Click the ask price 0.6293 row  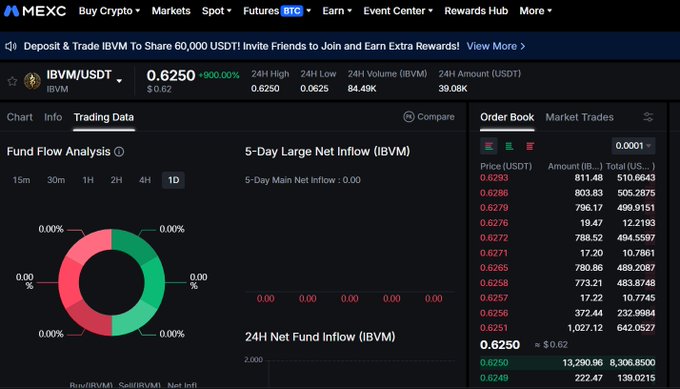tap(568, 178)
